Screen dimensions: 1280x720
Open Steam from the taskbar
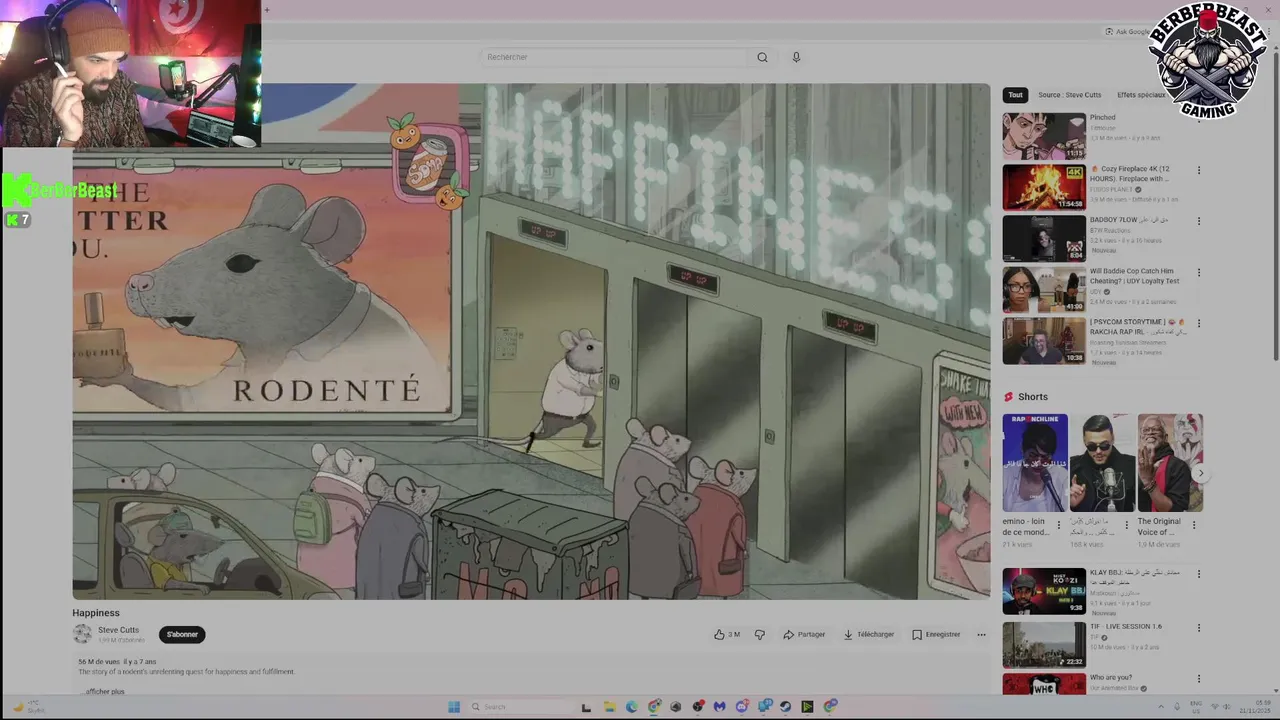pyautogui.click(x=786, y=707)
